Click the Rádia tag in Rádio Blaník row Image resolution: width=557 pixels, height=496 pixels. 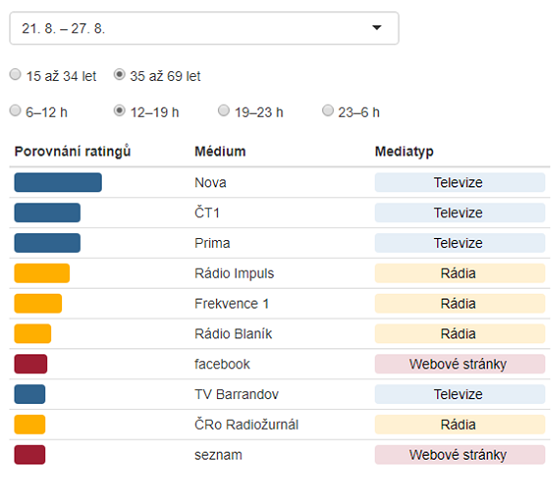click(460, 334)
